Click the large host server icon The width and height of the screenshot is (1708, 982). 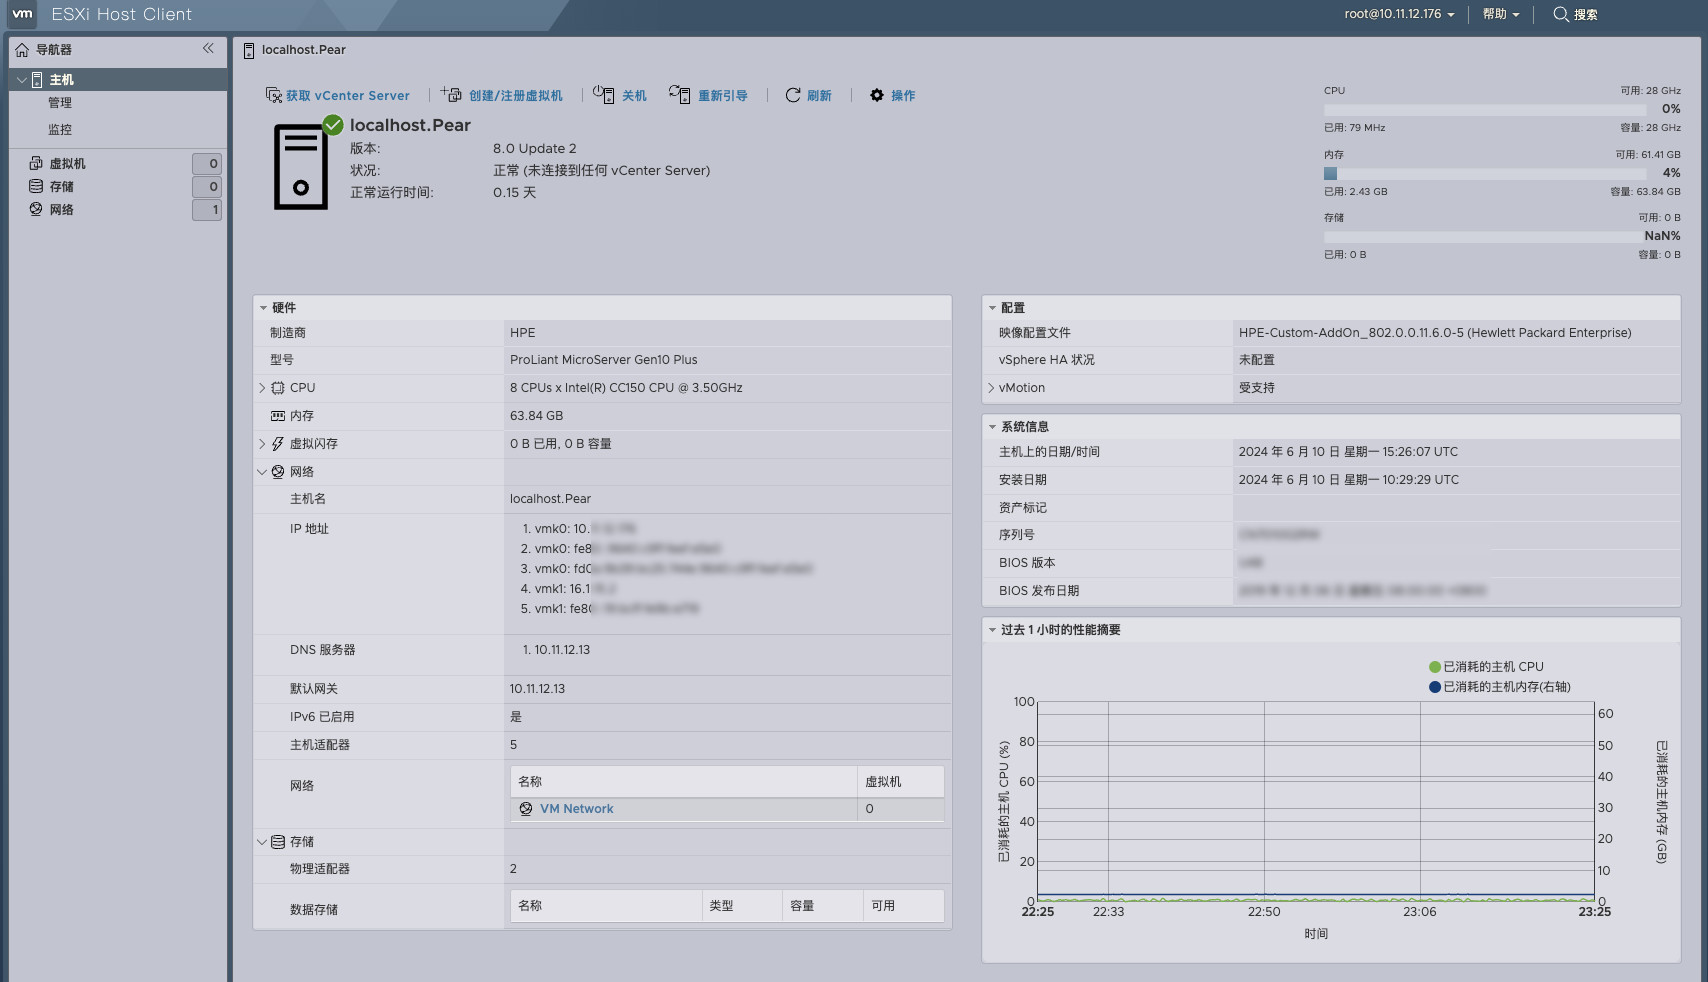(300, 167)
